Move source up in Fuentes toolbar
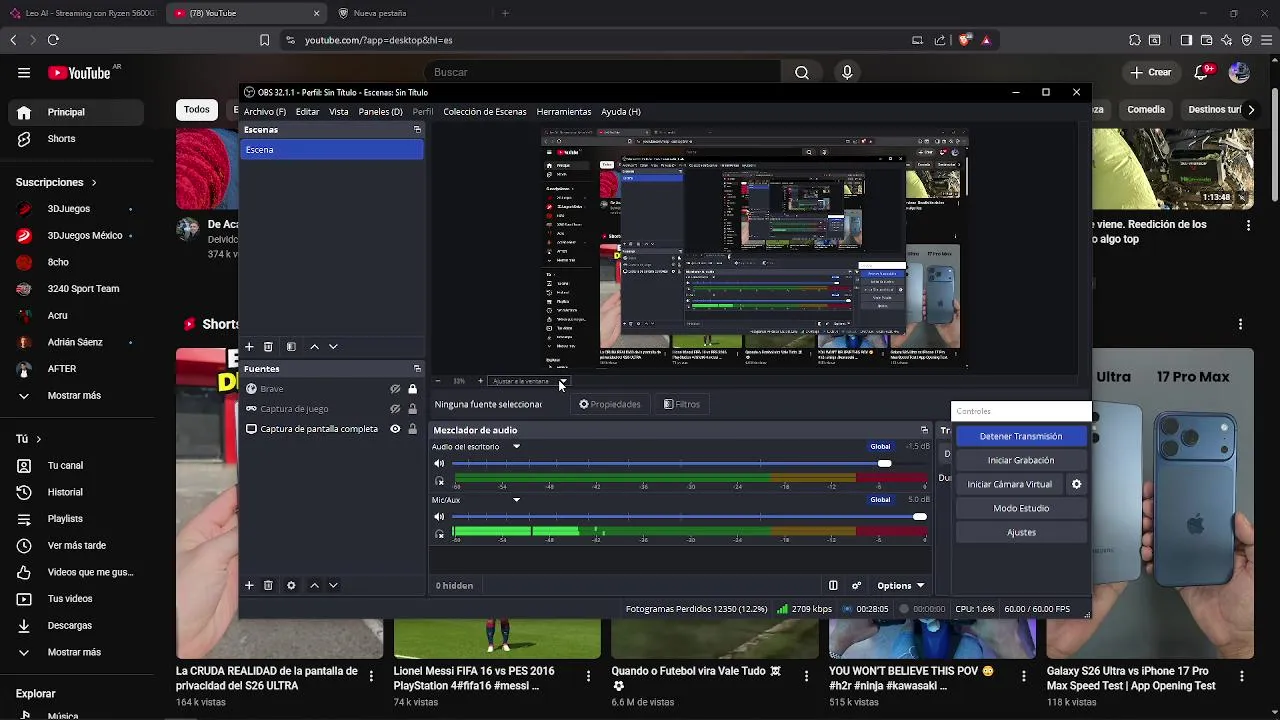Image resolution: width=1280 pixels, height=720 pixels. (314, 585)
